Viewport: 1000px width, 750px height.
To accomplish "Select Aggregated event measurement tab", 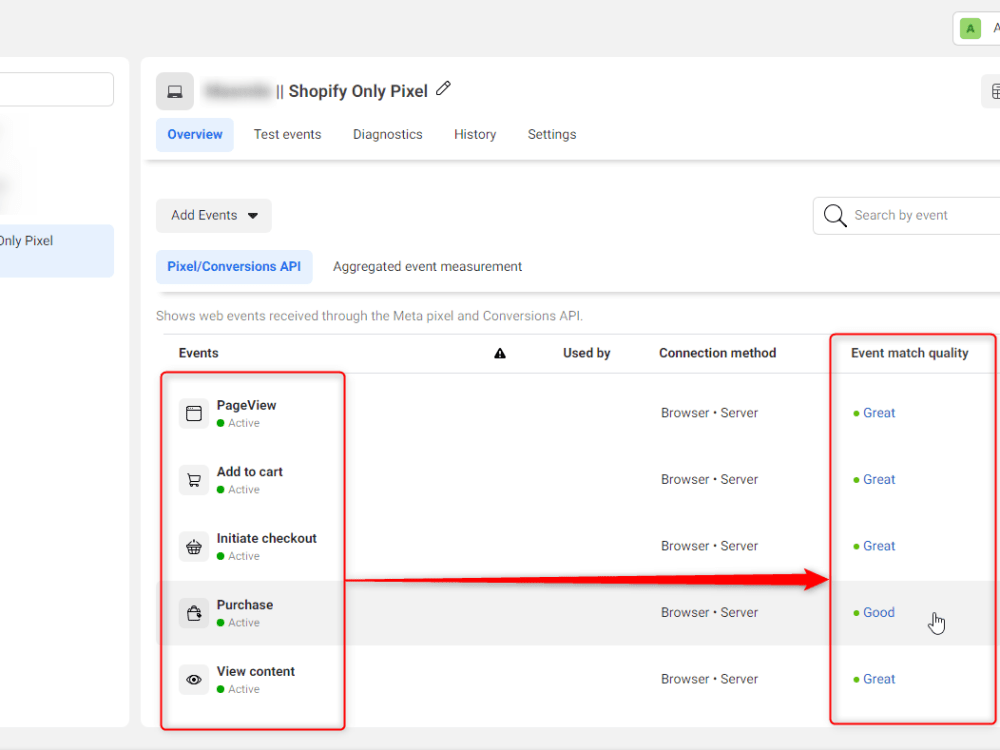I will (x=427, y=267).
